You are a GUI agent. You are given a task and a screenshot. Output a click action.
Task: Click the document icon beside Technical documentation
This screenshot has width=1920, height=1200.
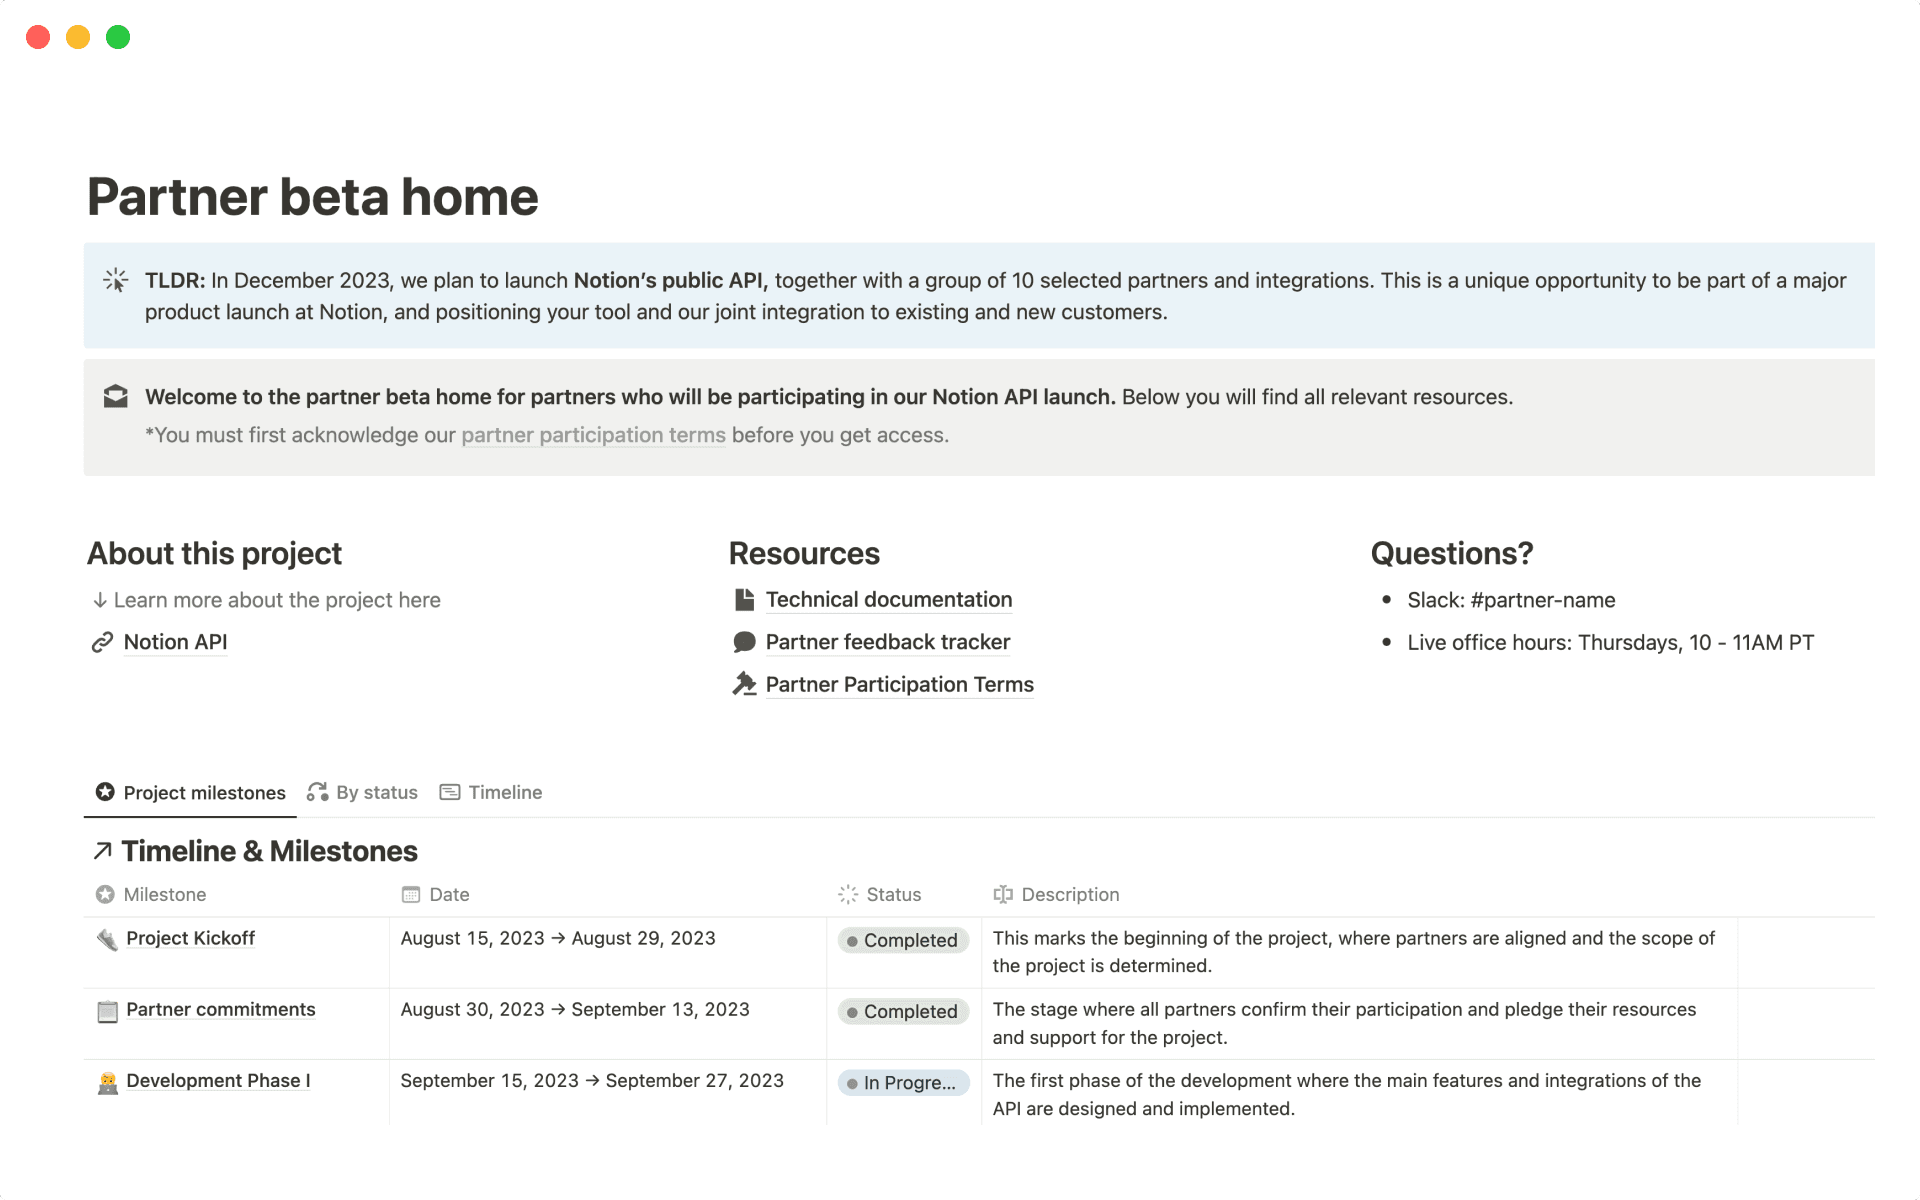[744, 599]
